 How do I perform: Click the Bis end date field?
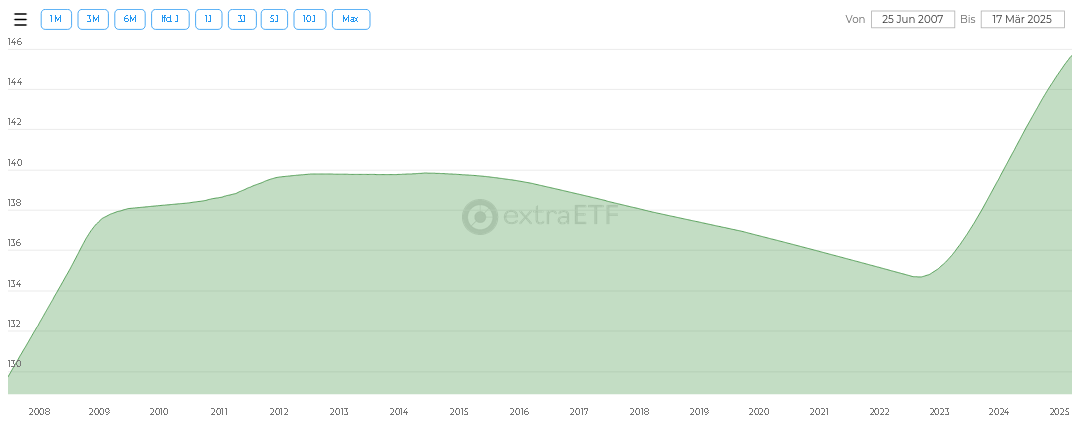pos(1022,19)
